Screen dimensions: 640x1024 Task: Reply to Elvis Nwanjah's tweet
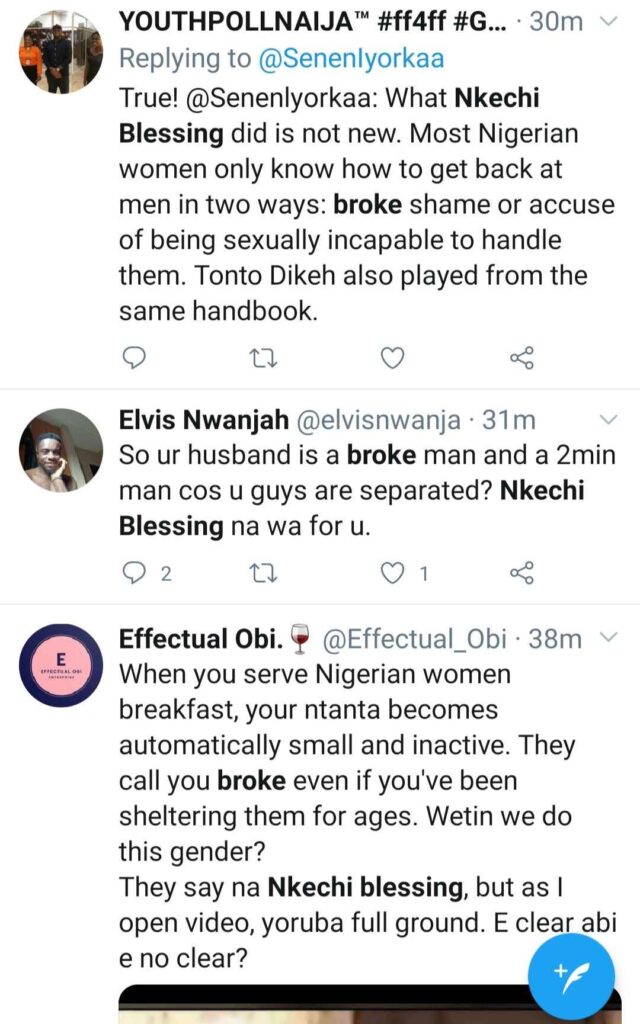tap(134, 573)
